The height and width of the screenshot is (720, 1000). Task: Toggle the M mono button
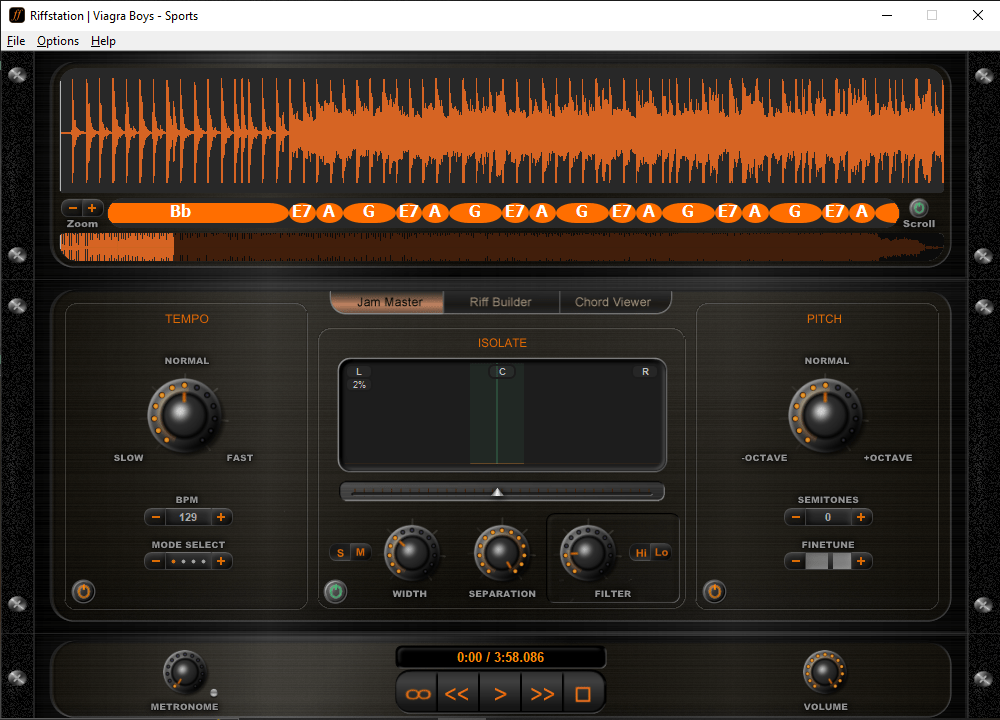click(x=360, y=553)
